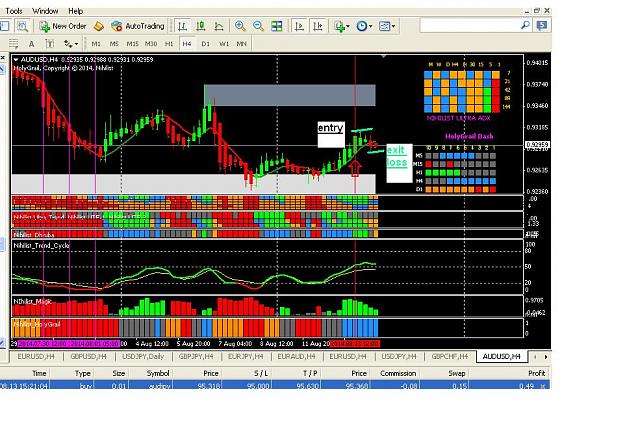Click the search magnifier icon
The image size is (625, 437).
pos(525,26)
